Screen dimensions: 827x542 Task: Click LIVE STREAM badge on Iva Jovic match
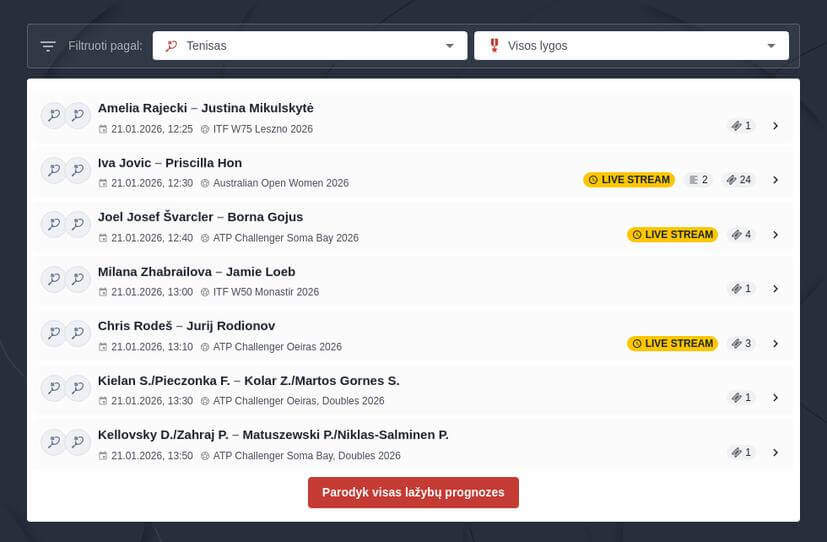629,180
